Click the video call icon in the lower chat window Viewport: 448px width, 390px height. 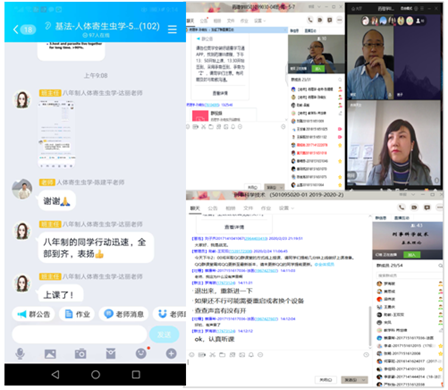[x=414, y=207]
